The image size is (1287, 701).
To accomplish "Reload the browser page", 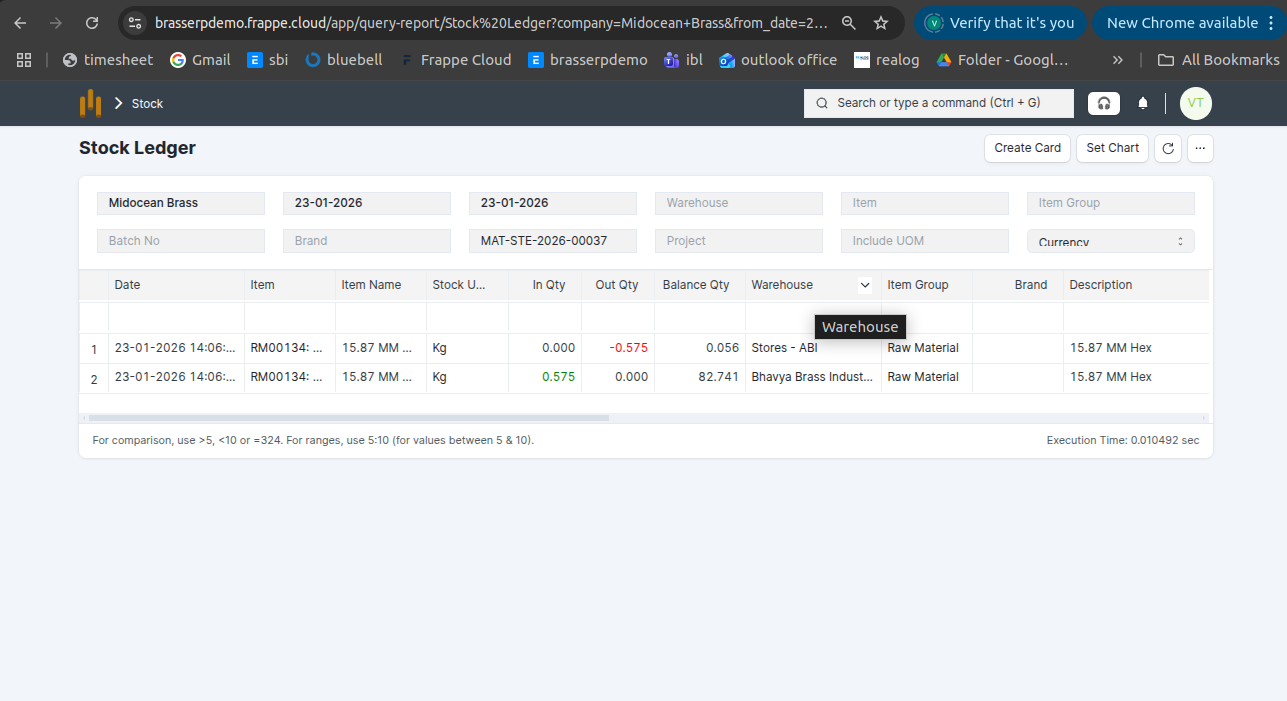I will (x=92, y=23).
